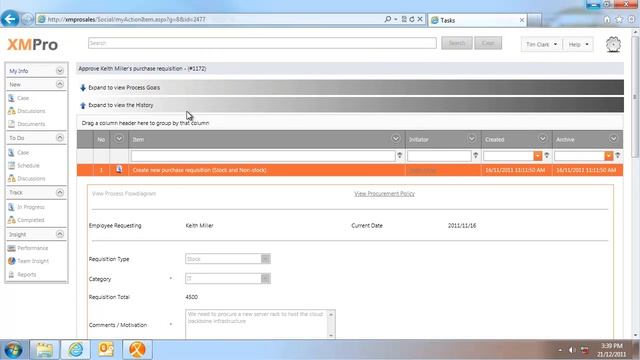Open the View Process Flowdiagram link
The width and height of the screenshot is (640, 360).
point(124,194)
